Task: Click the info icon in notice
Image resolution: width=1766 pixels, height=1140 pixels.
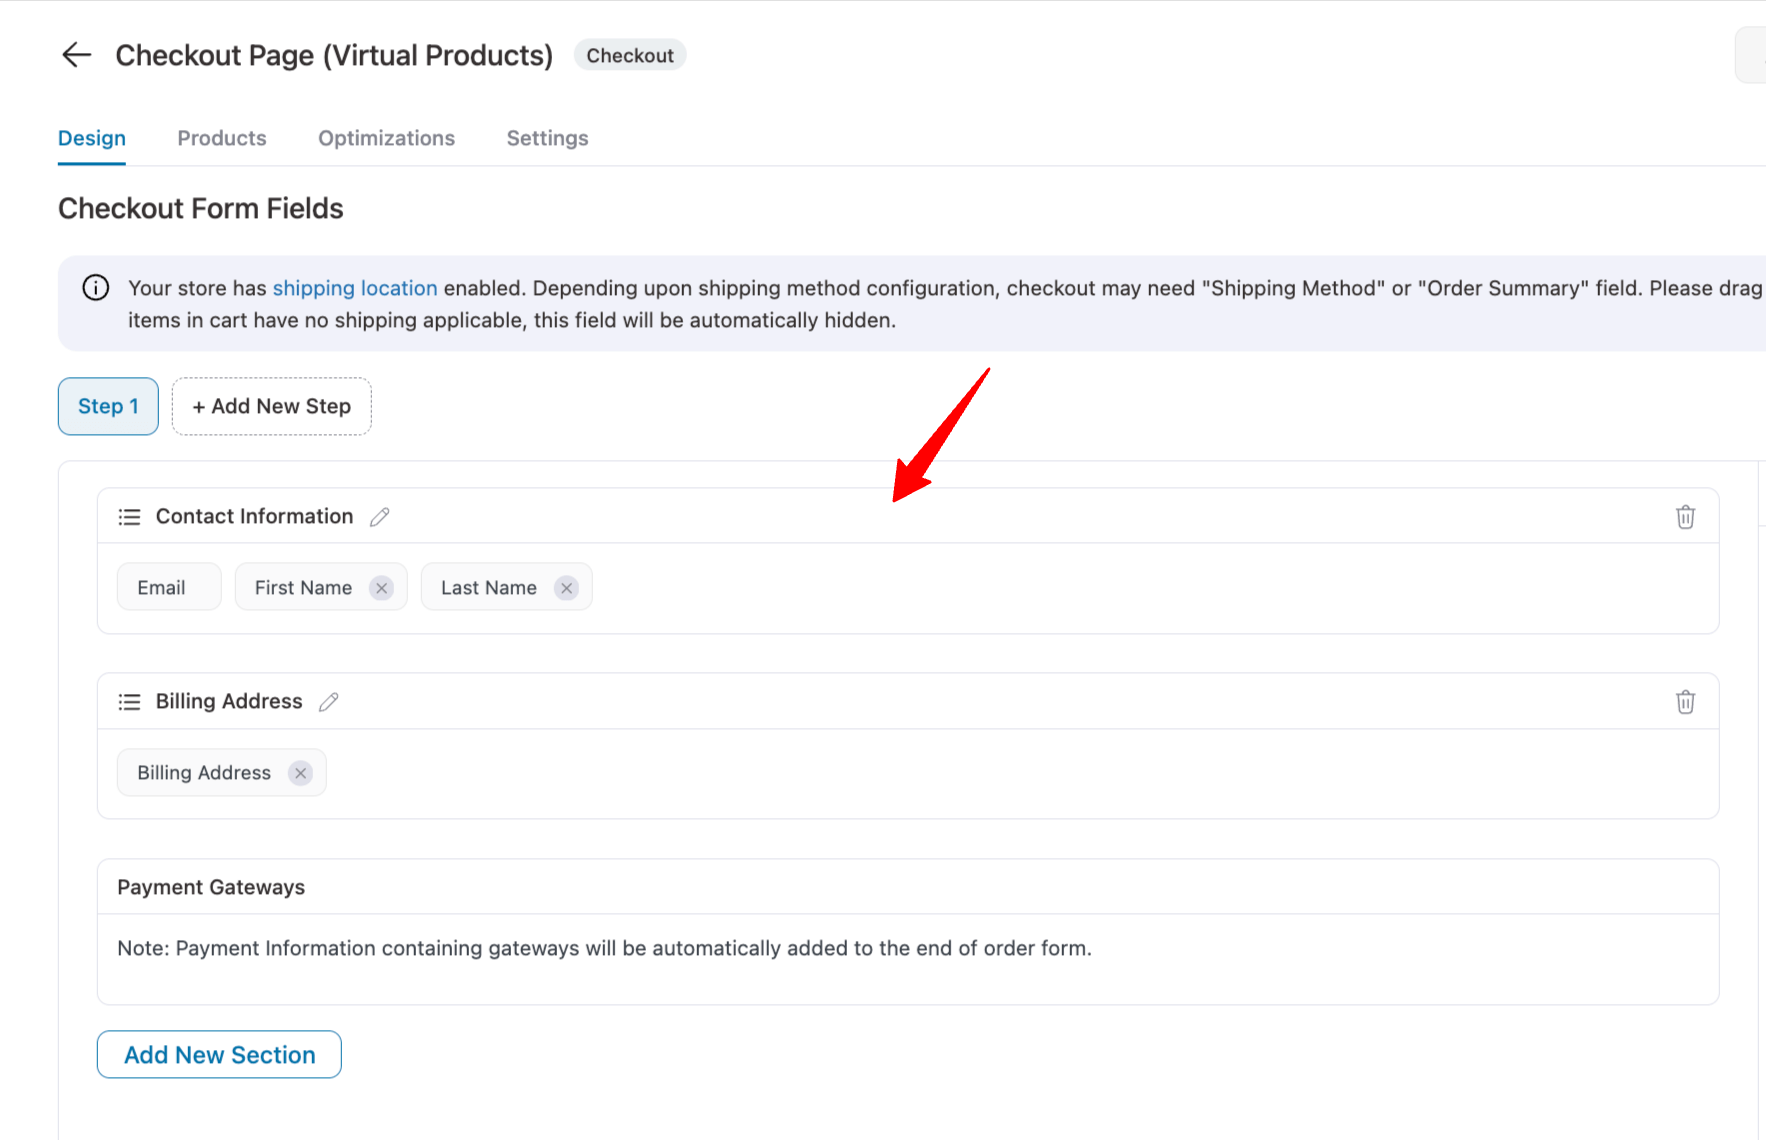Action: 96,288
